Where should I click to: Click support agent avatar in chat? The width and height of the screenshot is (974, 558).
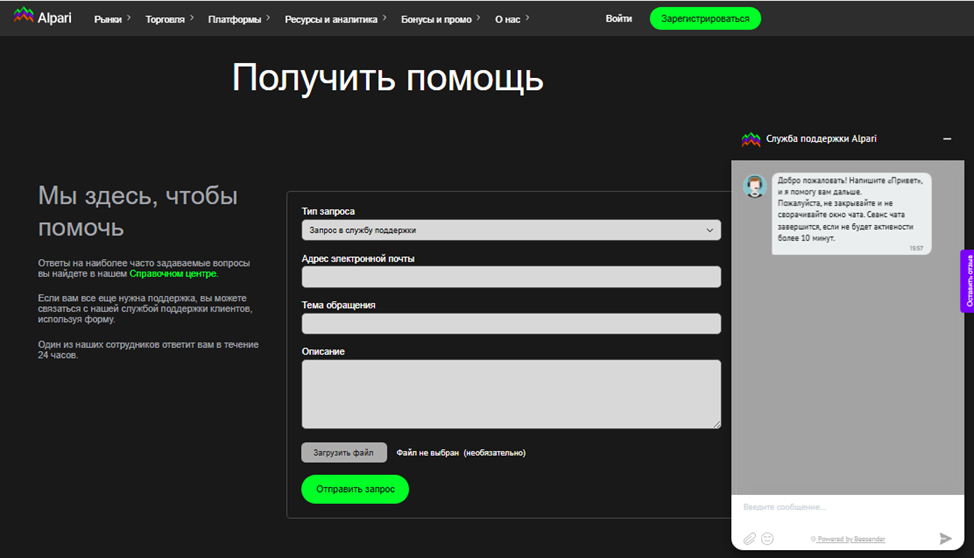pos(755,186)
